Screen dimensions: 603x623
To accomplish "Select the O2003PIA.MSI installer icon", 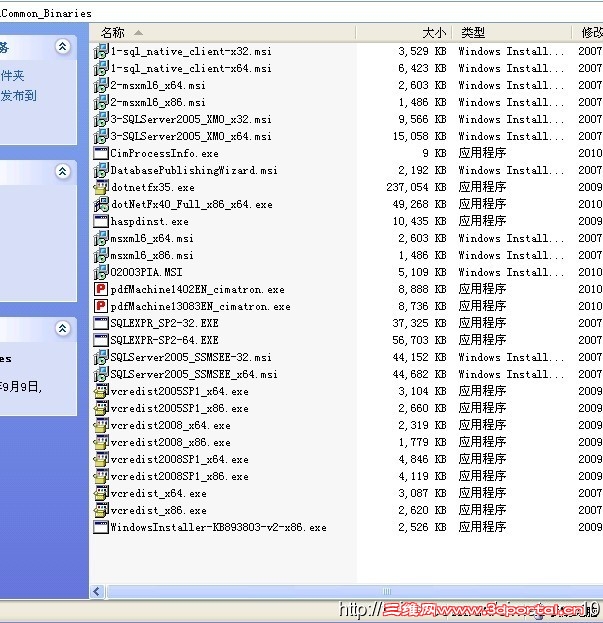I will click(x=101, y=272).
